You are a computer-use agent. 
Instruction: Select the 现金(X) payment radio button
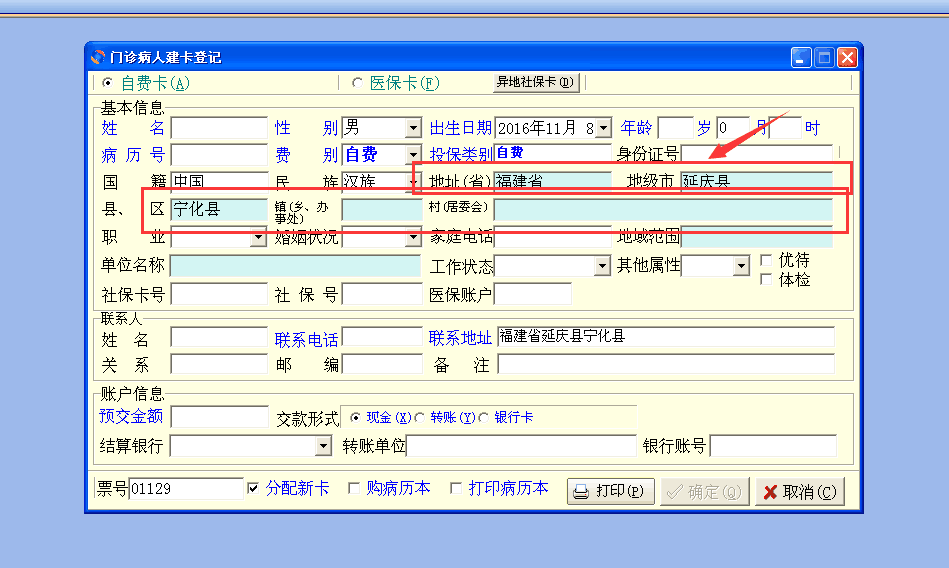tap(355, 417)
